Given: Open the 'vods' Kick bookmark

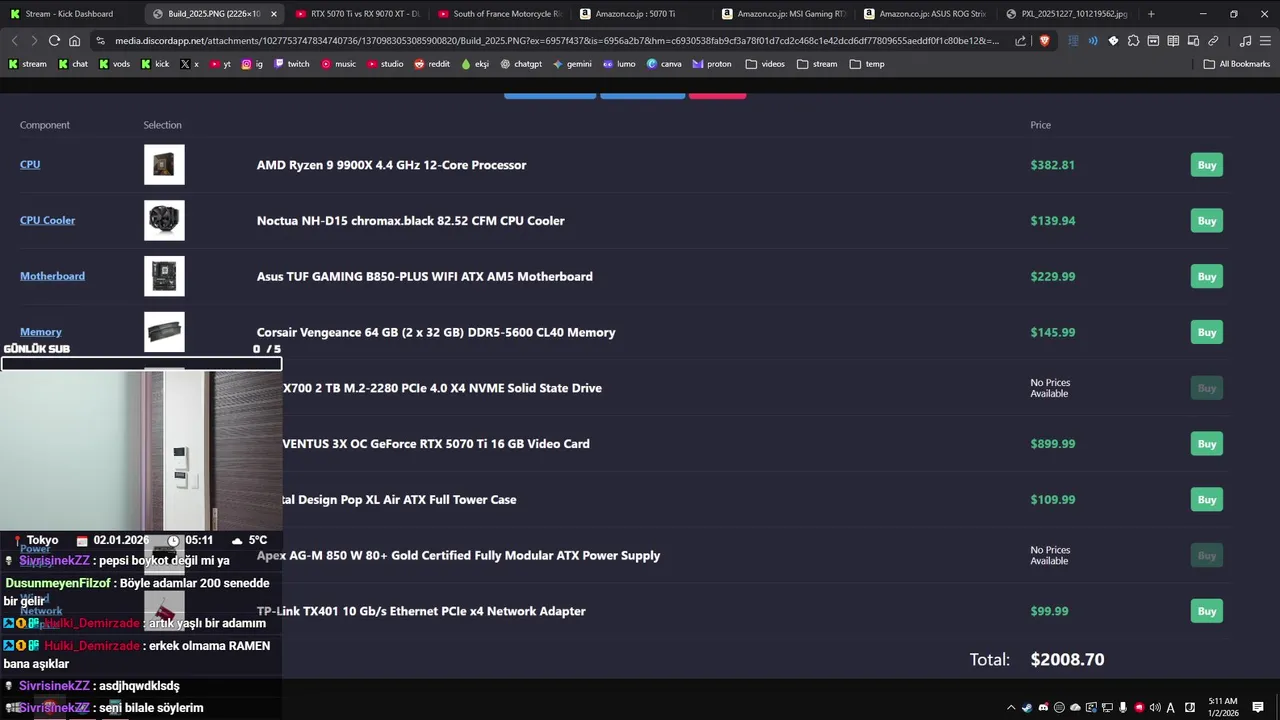Looking at the screenshot, I should [115, 64].
